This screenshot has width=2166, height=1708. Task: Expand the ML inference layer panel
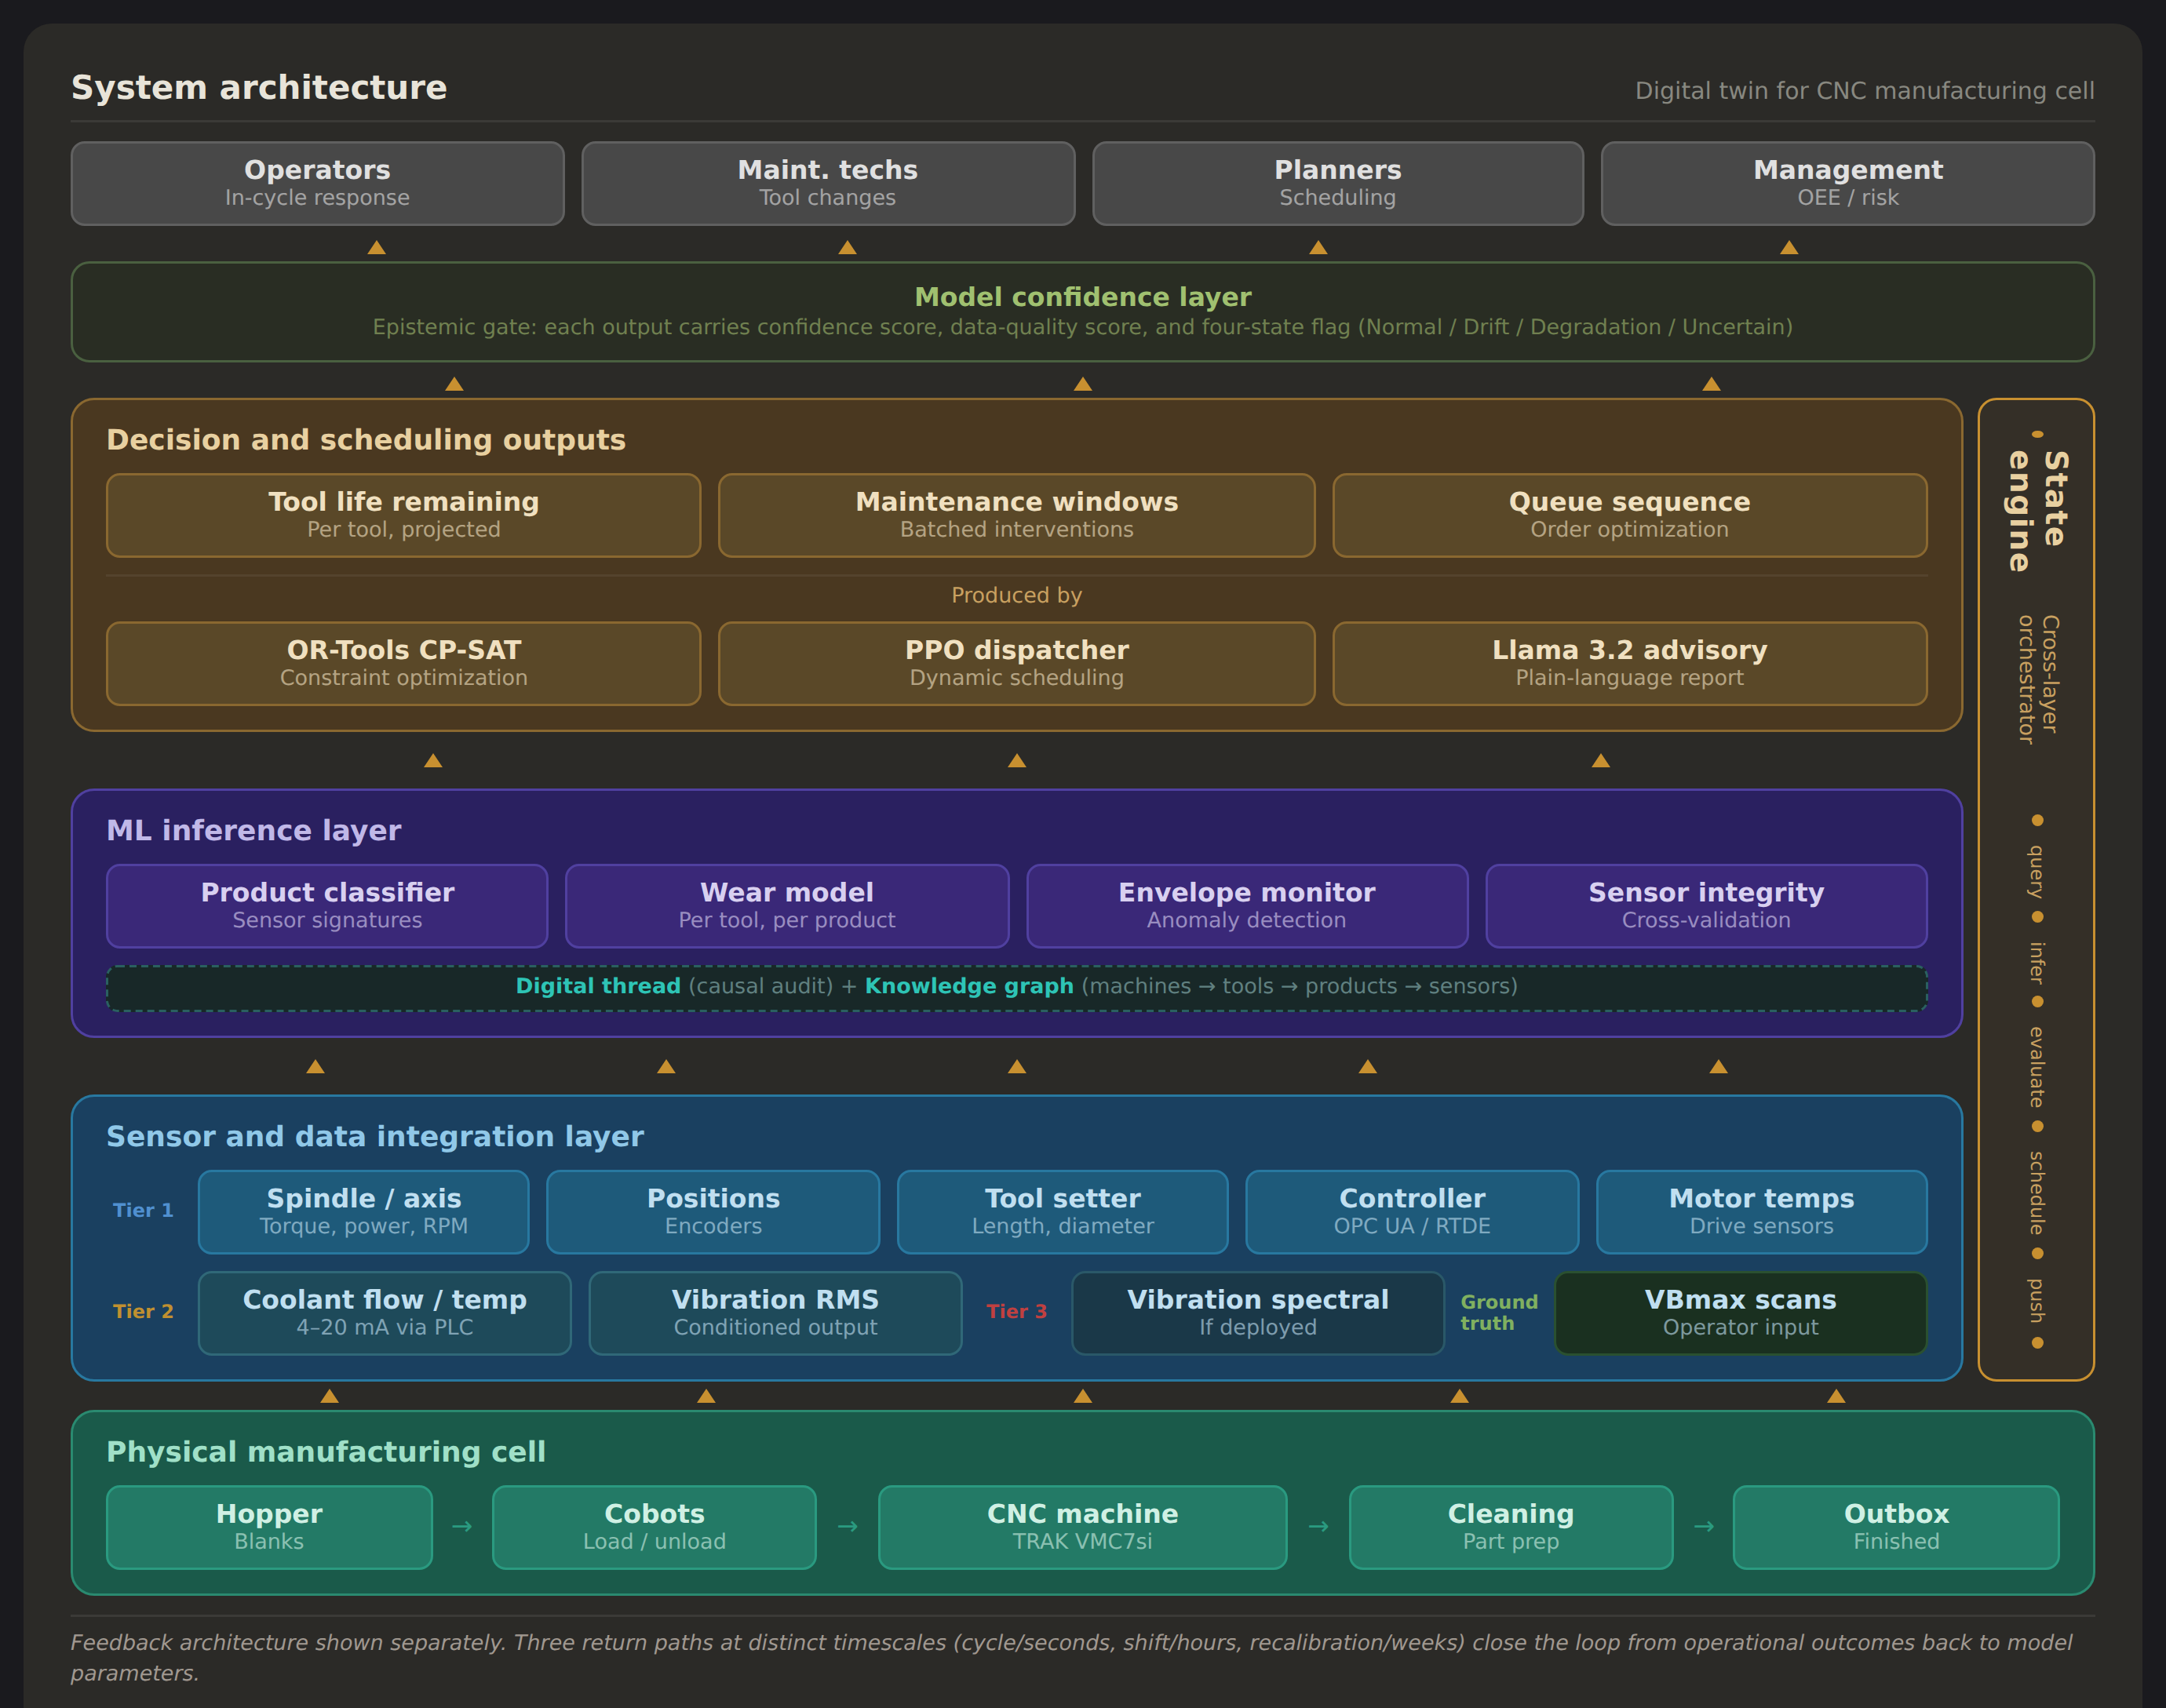(x=254, y=830)
